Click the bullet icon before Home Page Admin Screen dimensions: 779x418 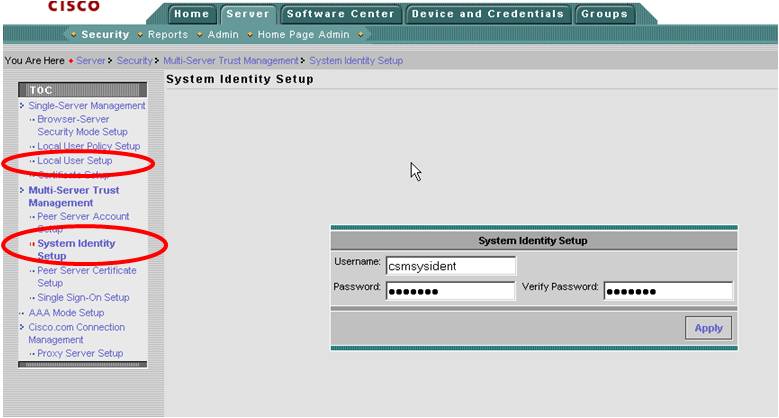(x=250, y=34)
